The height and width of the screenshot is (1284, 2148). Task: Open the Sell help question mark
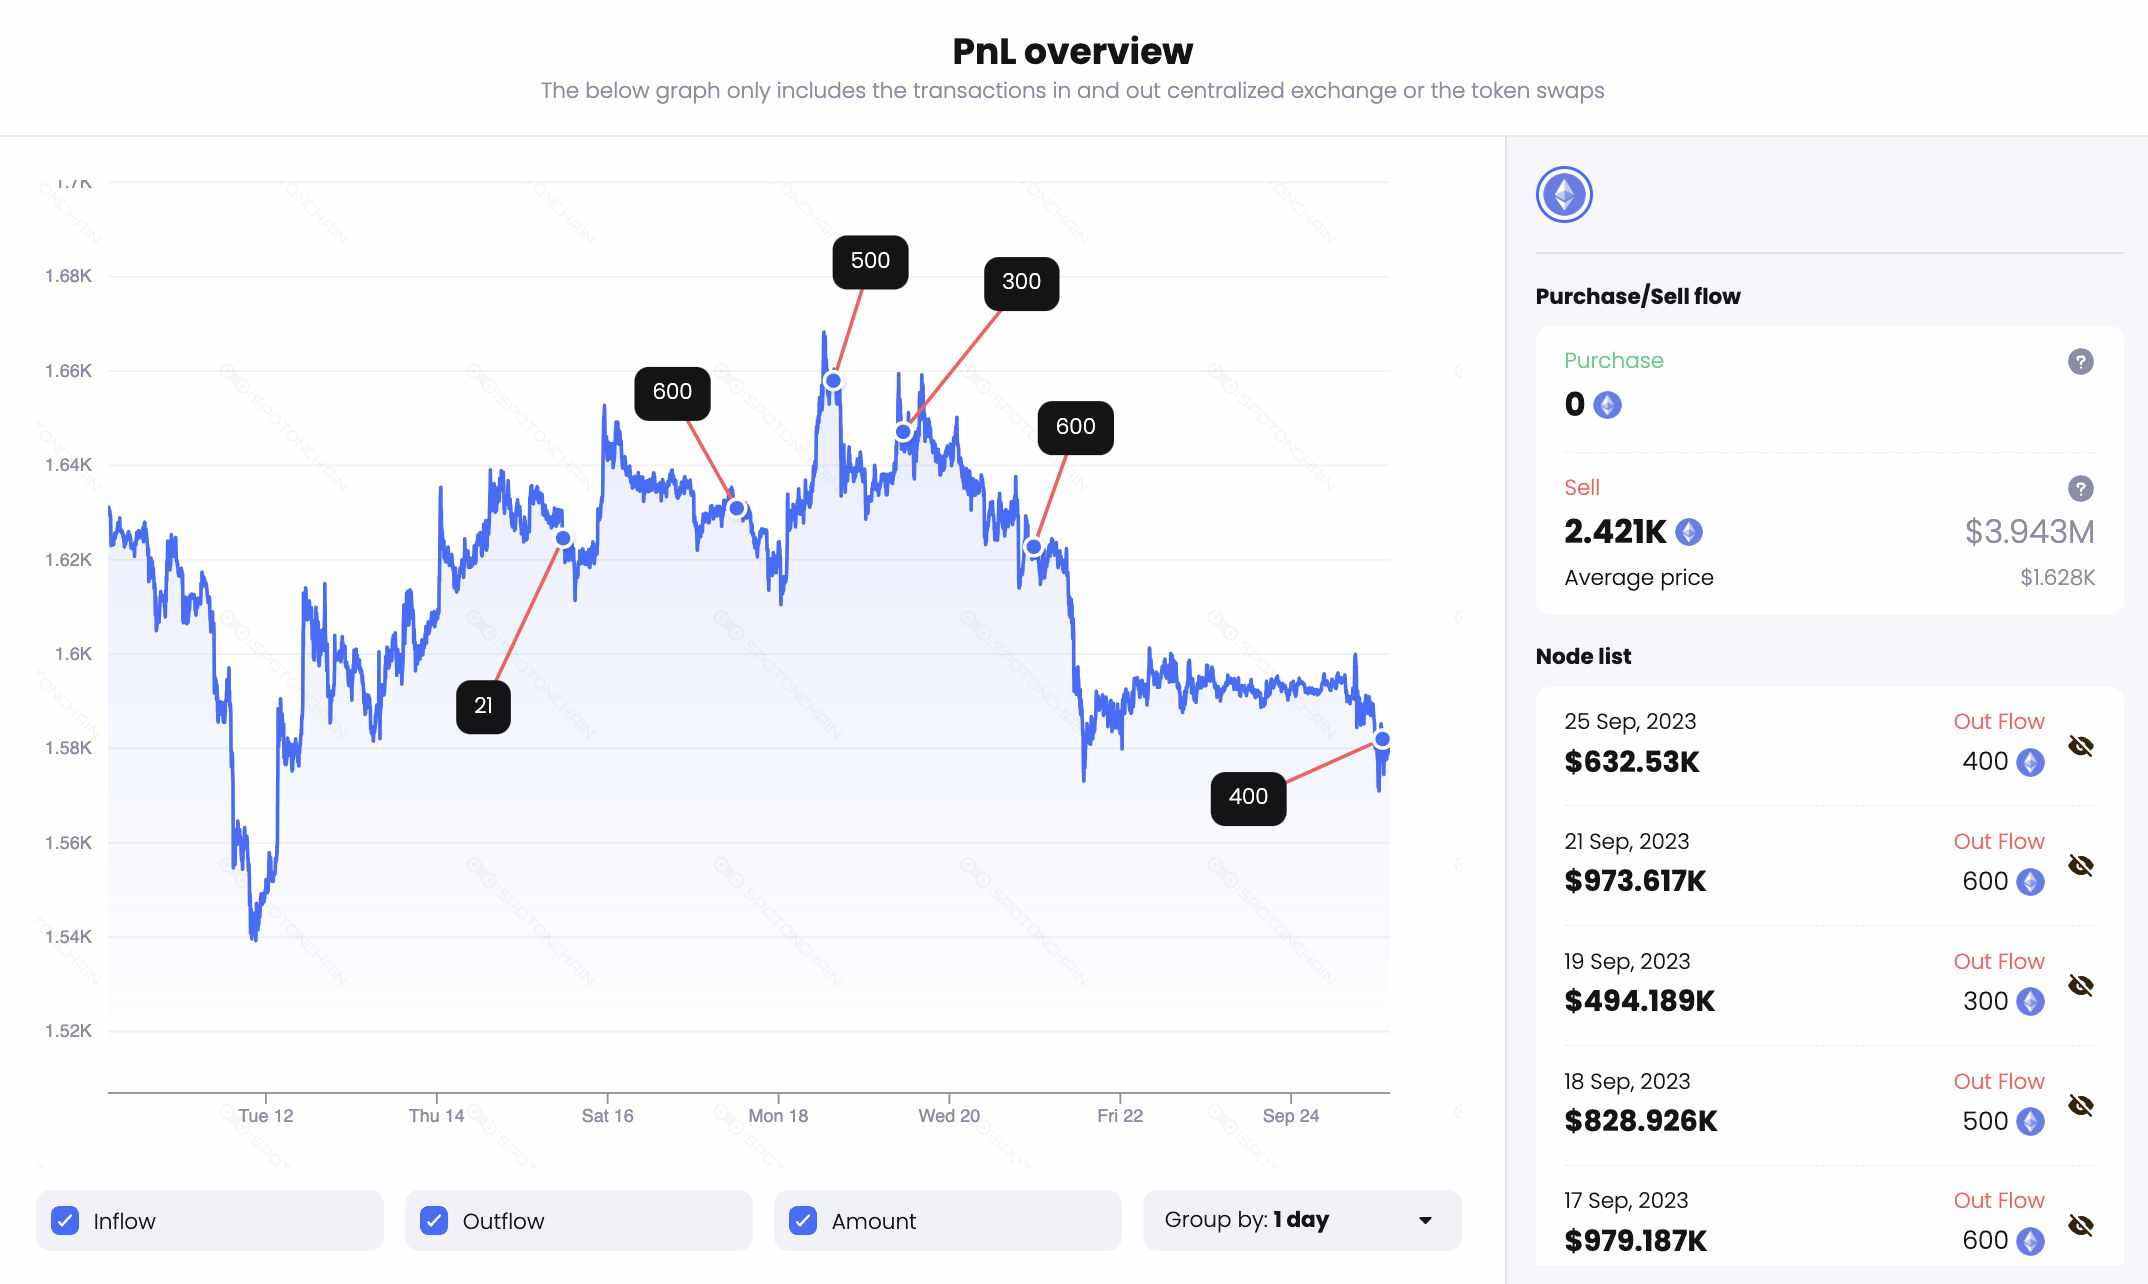coord(2080,489)
